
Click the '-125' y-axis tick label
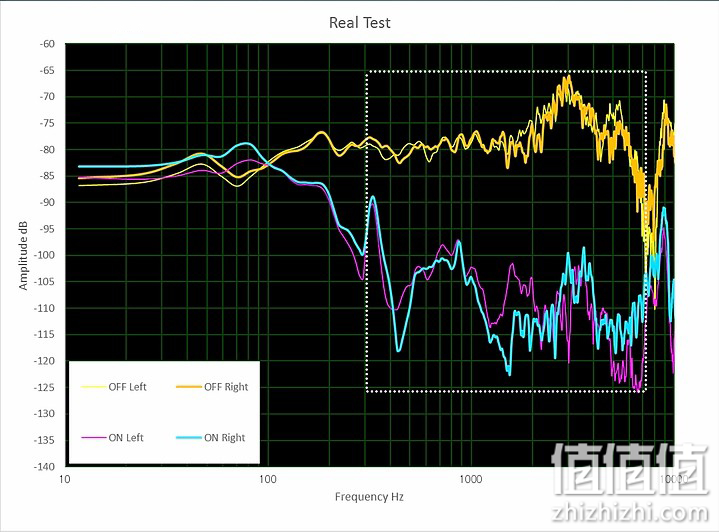tap(45, 388)
